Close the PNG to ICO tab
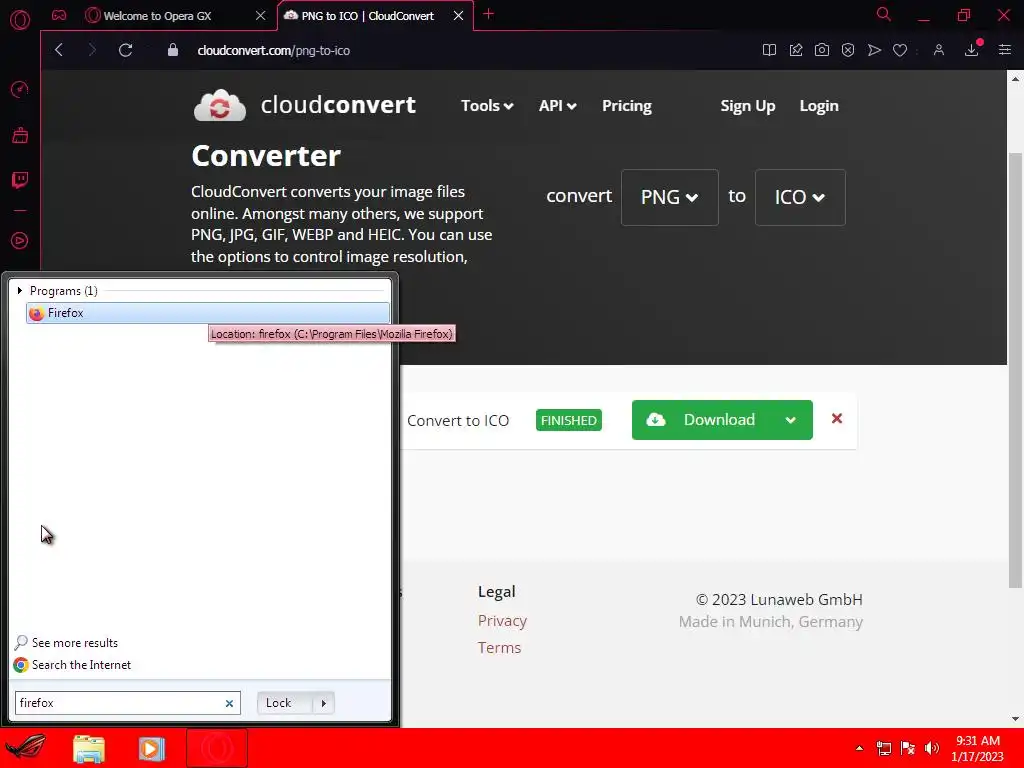The width and height of the screenshot is (1024, 768). tap(458, 15)
